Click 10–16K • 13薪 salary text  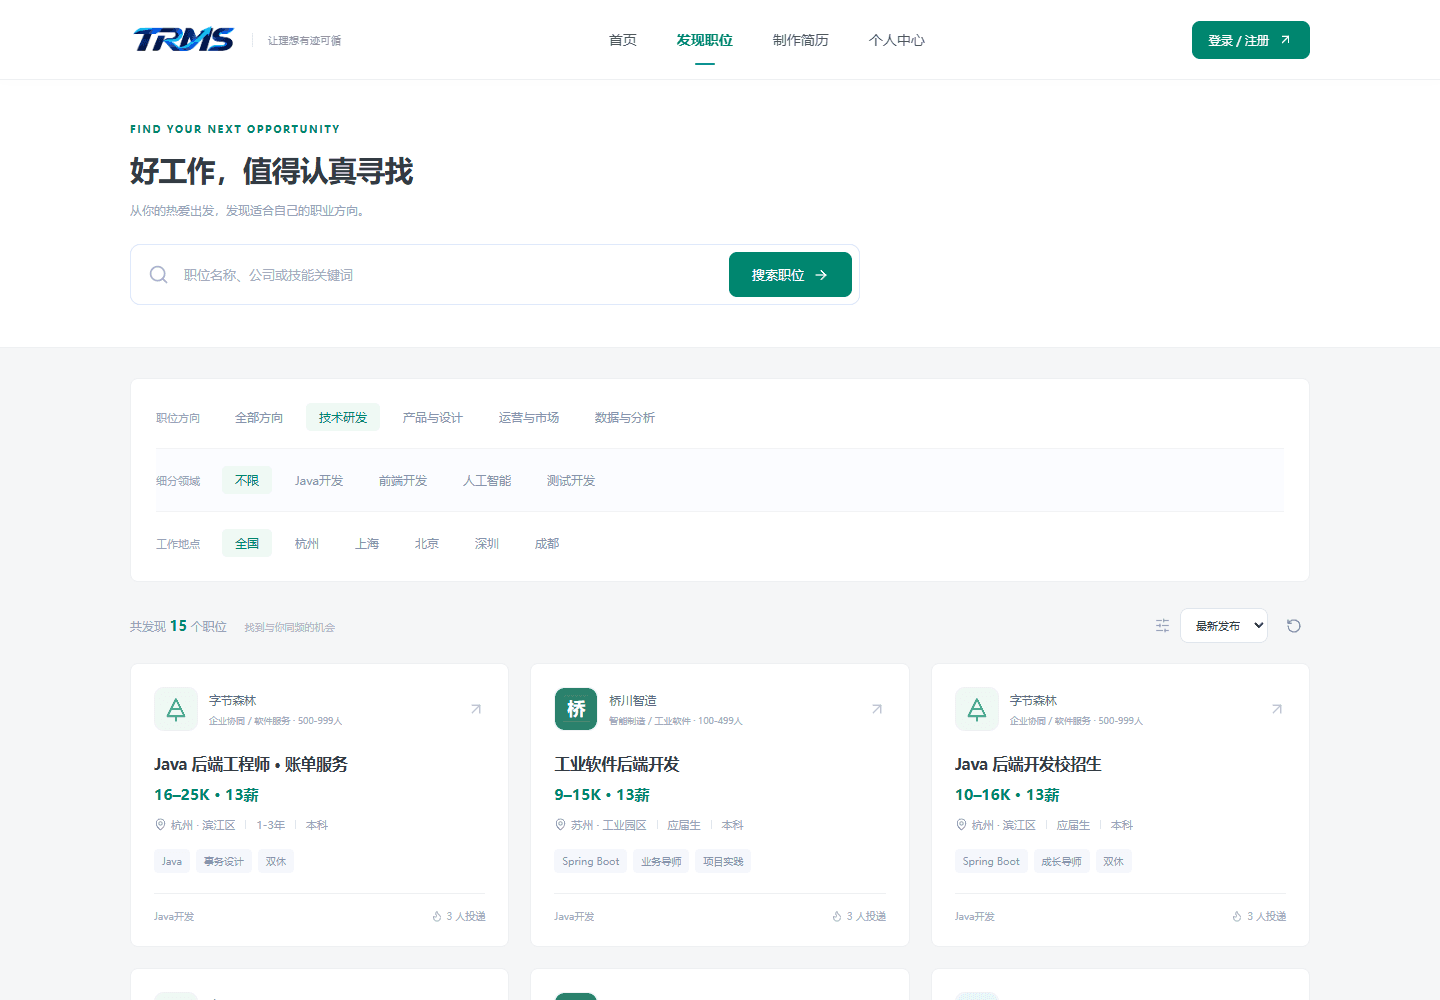[x=1007, y=795]
